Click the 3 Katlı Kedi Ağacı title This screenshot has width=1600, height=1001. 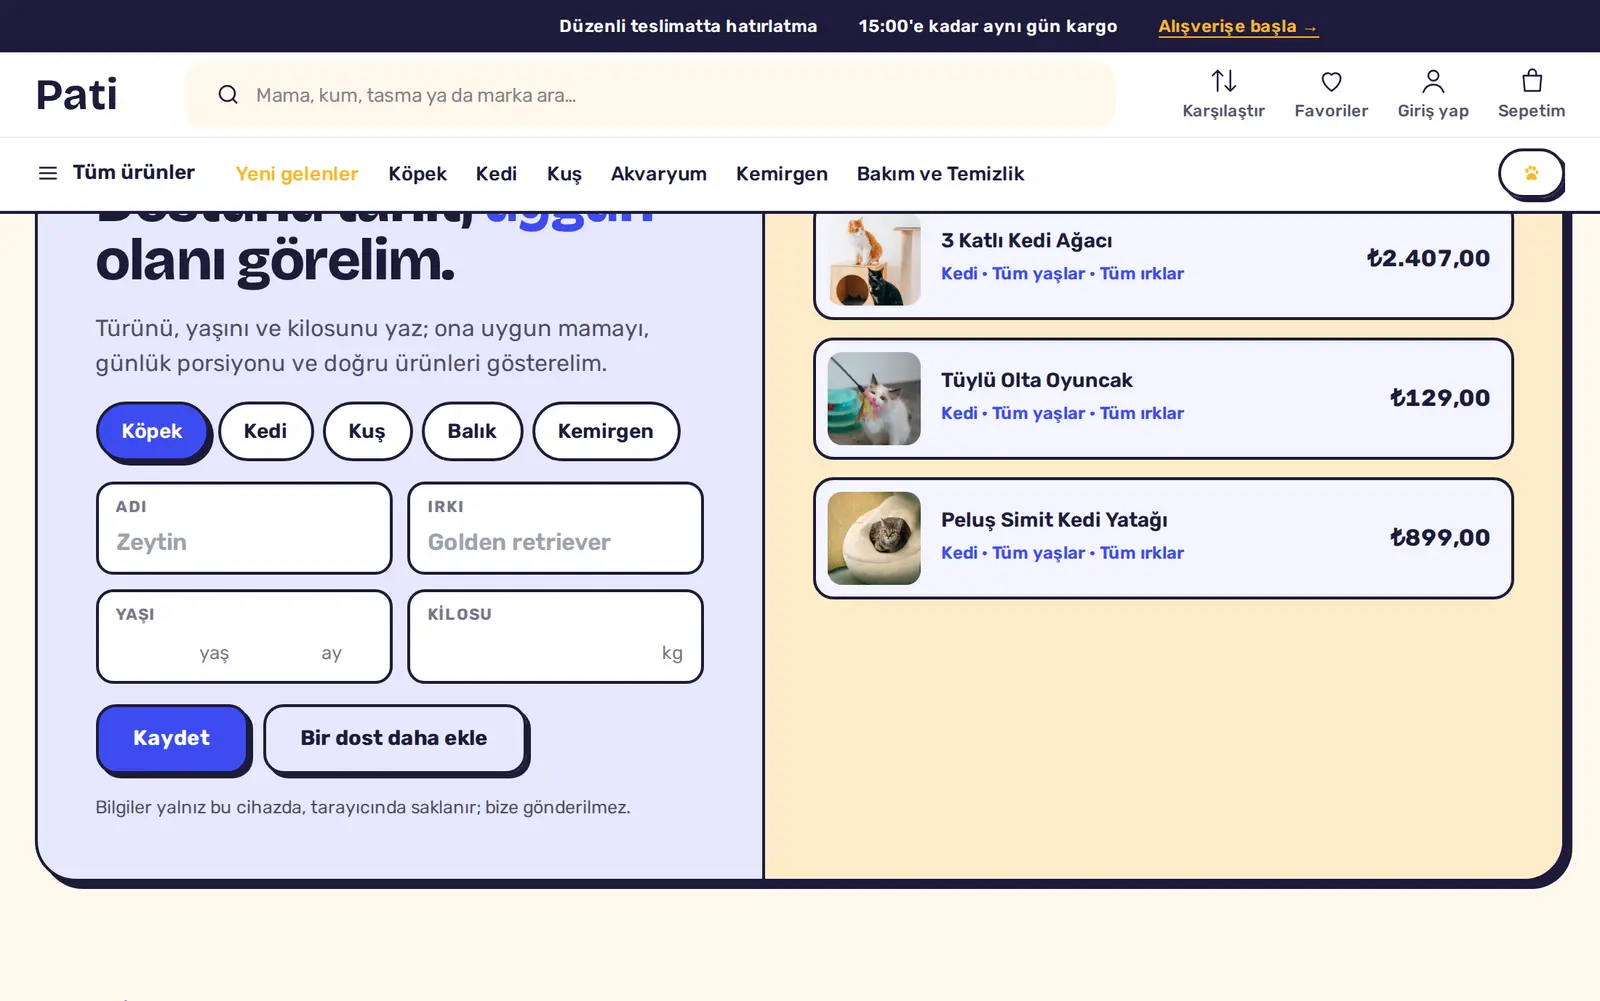coord(1026,241)
